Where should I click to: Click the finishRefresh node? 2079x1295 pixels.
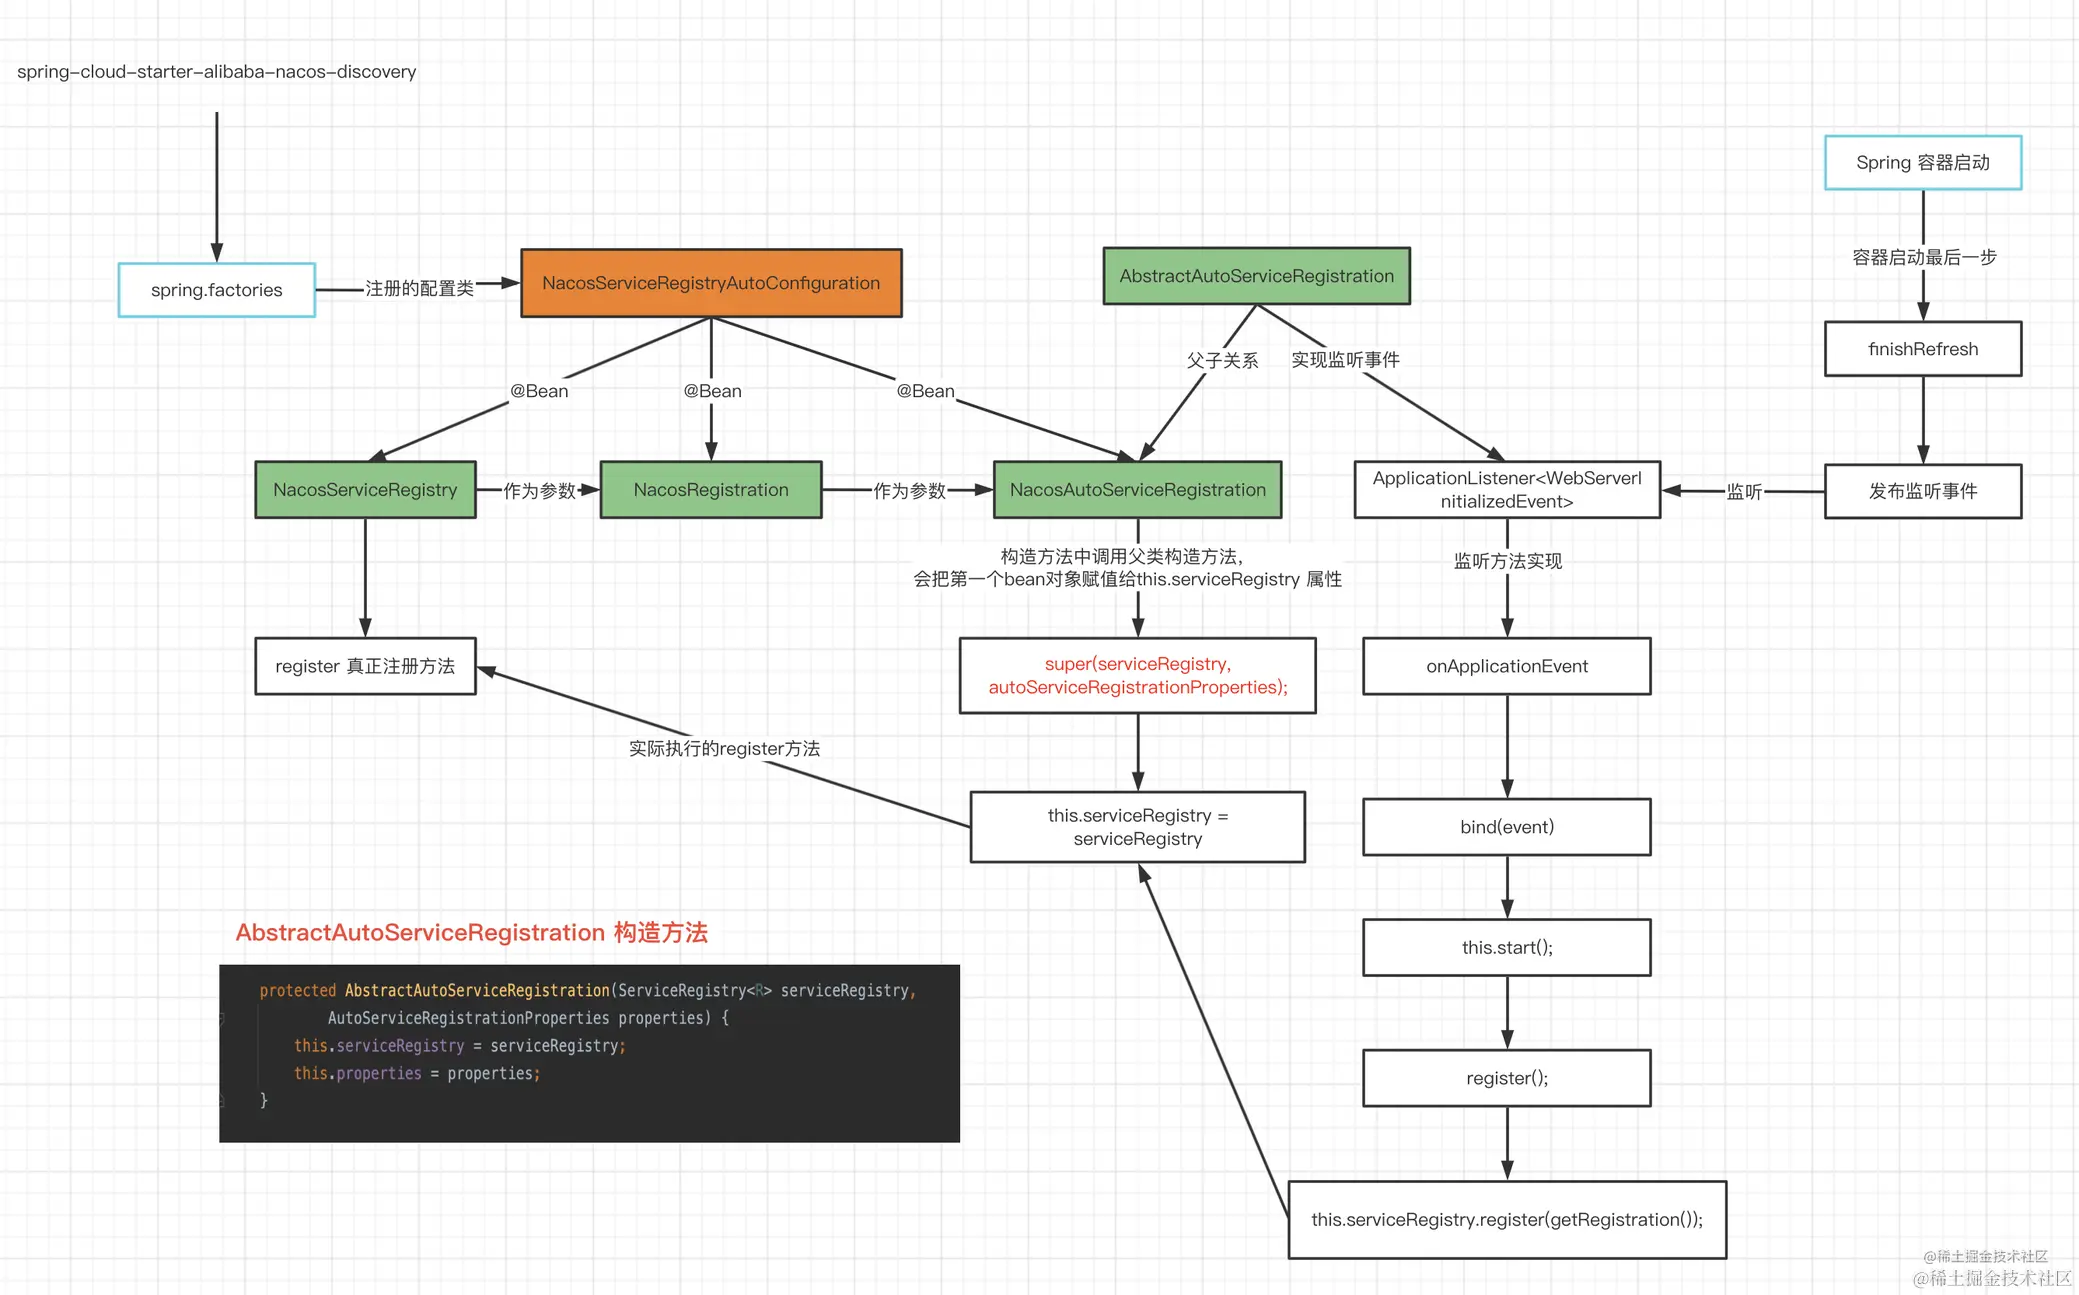1922,349
